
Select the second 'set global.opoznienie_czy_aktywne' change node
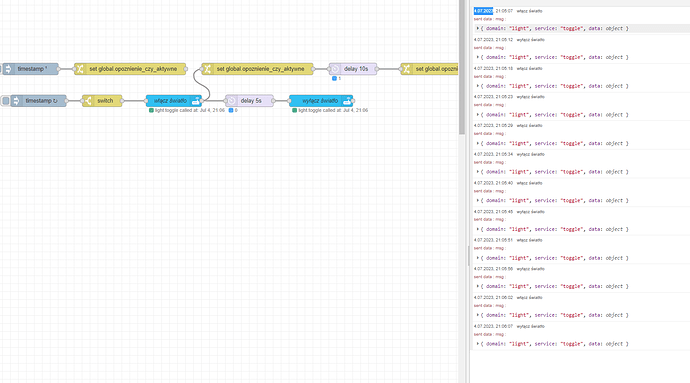pyautogui.click(x=257, y=69)
